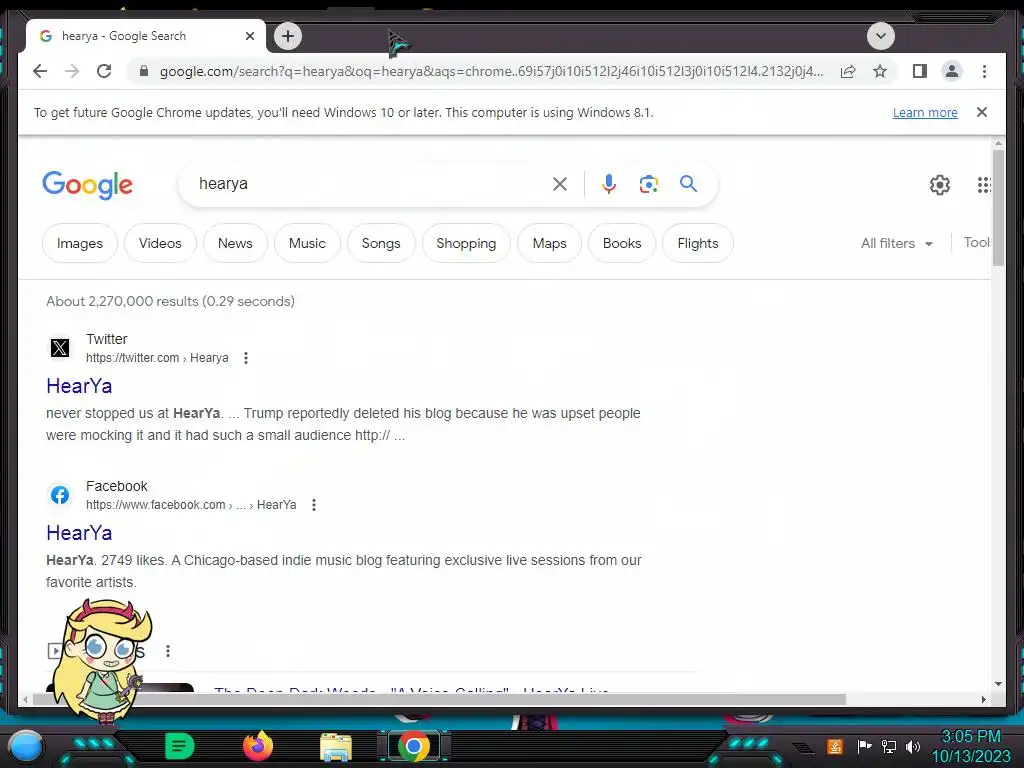Click the Twitter X favicon
1024x768 pixels.
pos(59,347)
